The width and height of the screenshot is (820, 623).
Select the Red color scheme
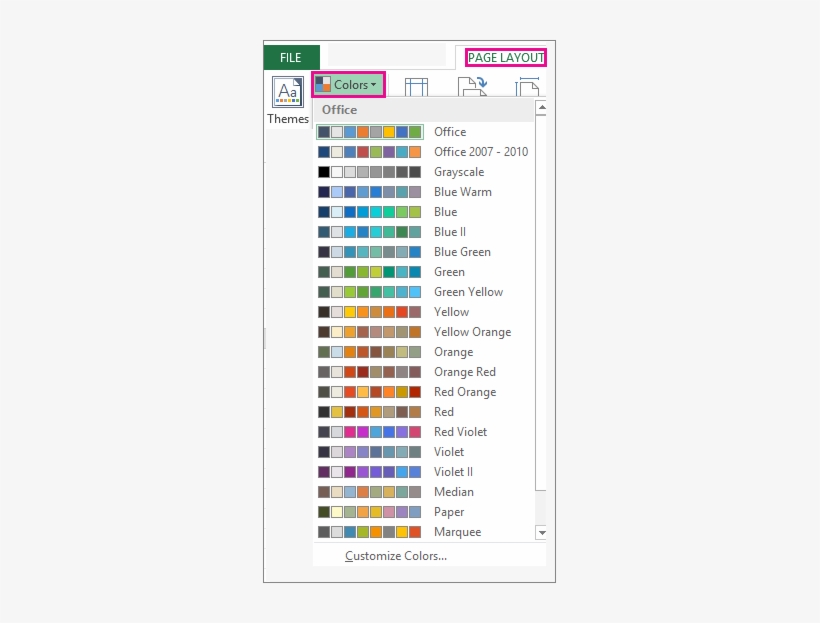point(425,412)
